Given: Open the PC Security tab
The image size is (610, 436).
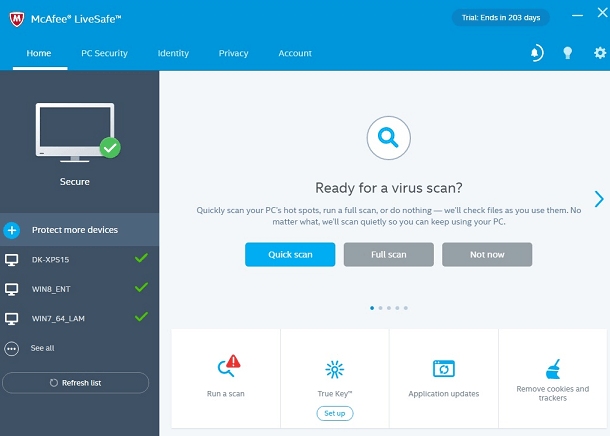Looking at the screenshot, I should pyautogui.click(x=104, y=53).
